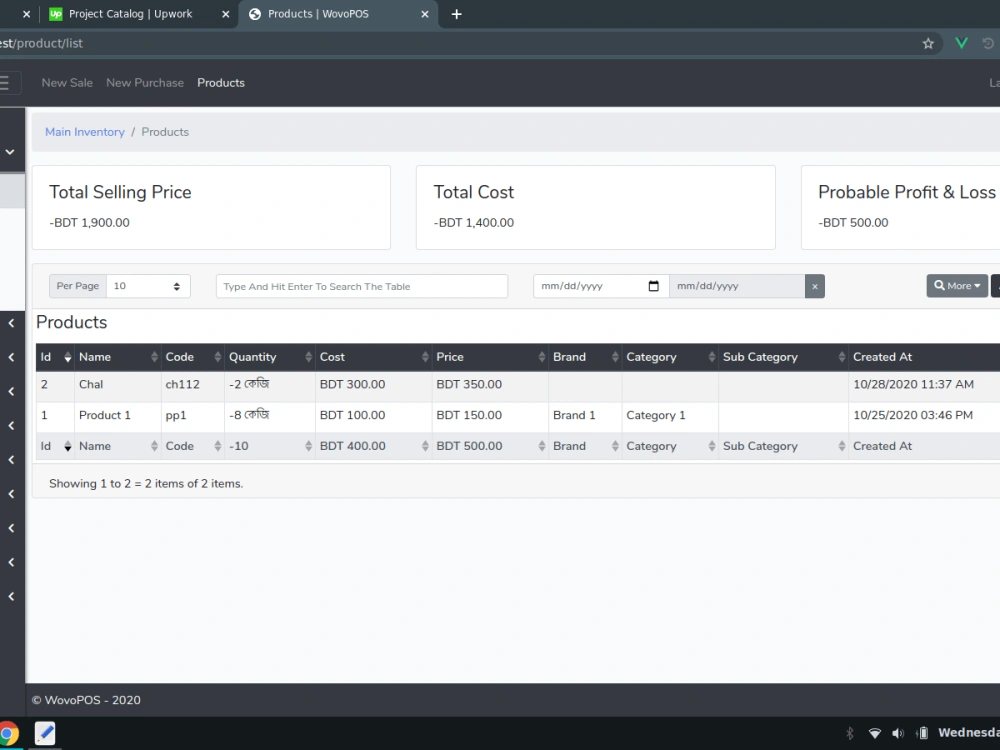Open the Per Page dropdown
The image size is (1000, 750).
148,286
